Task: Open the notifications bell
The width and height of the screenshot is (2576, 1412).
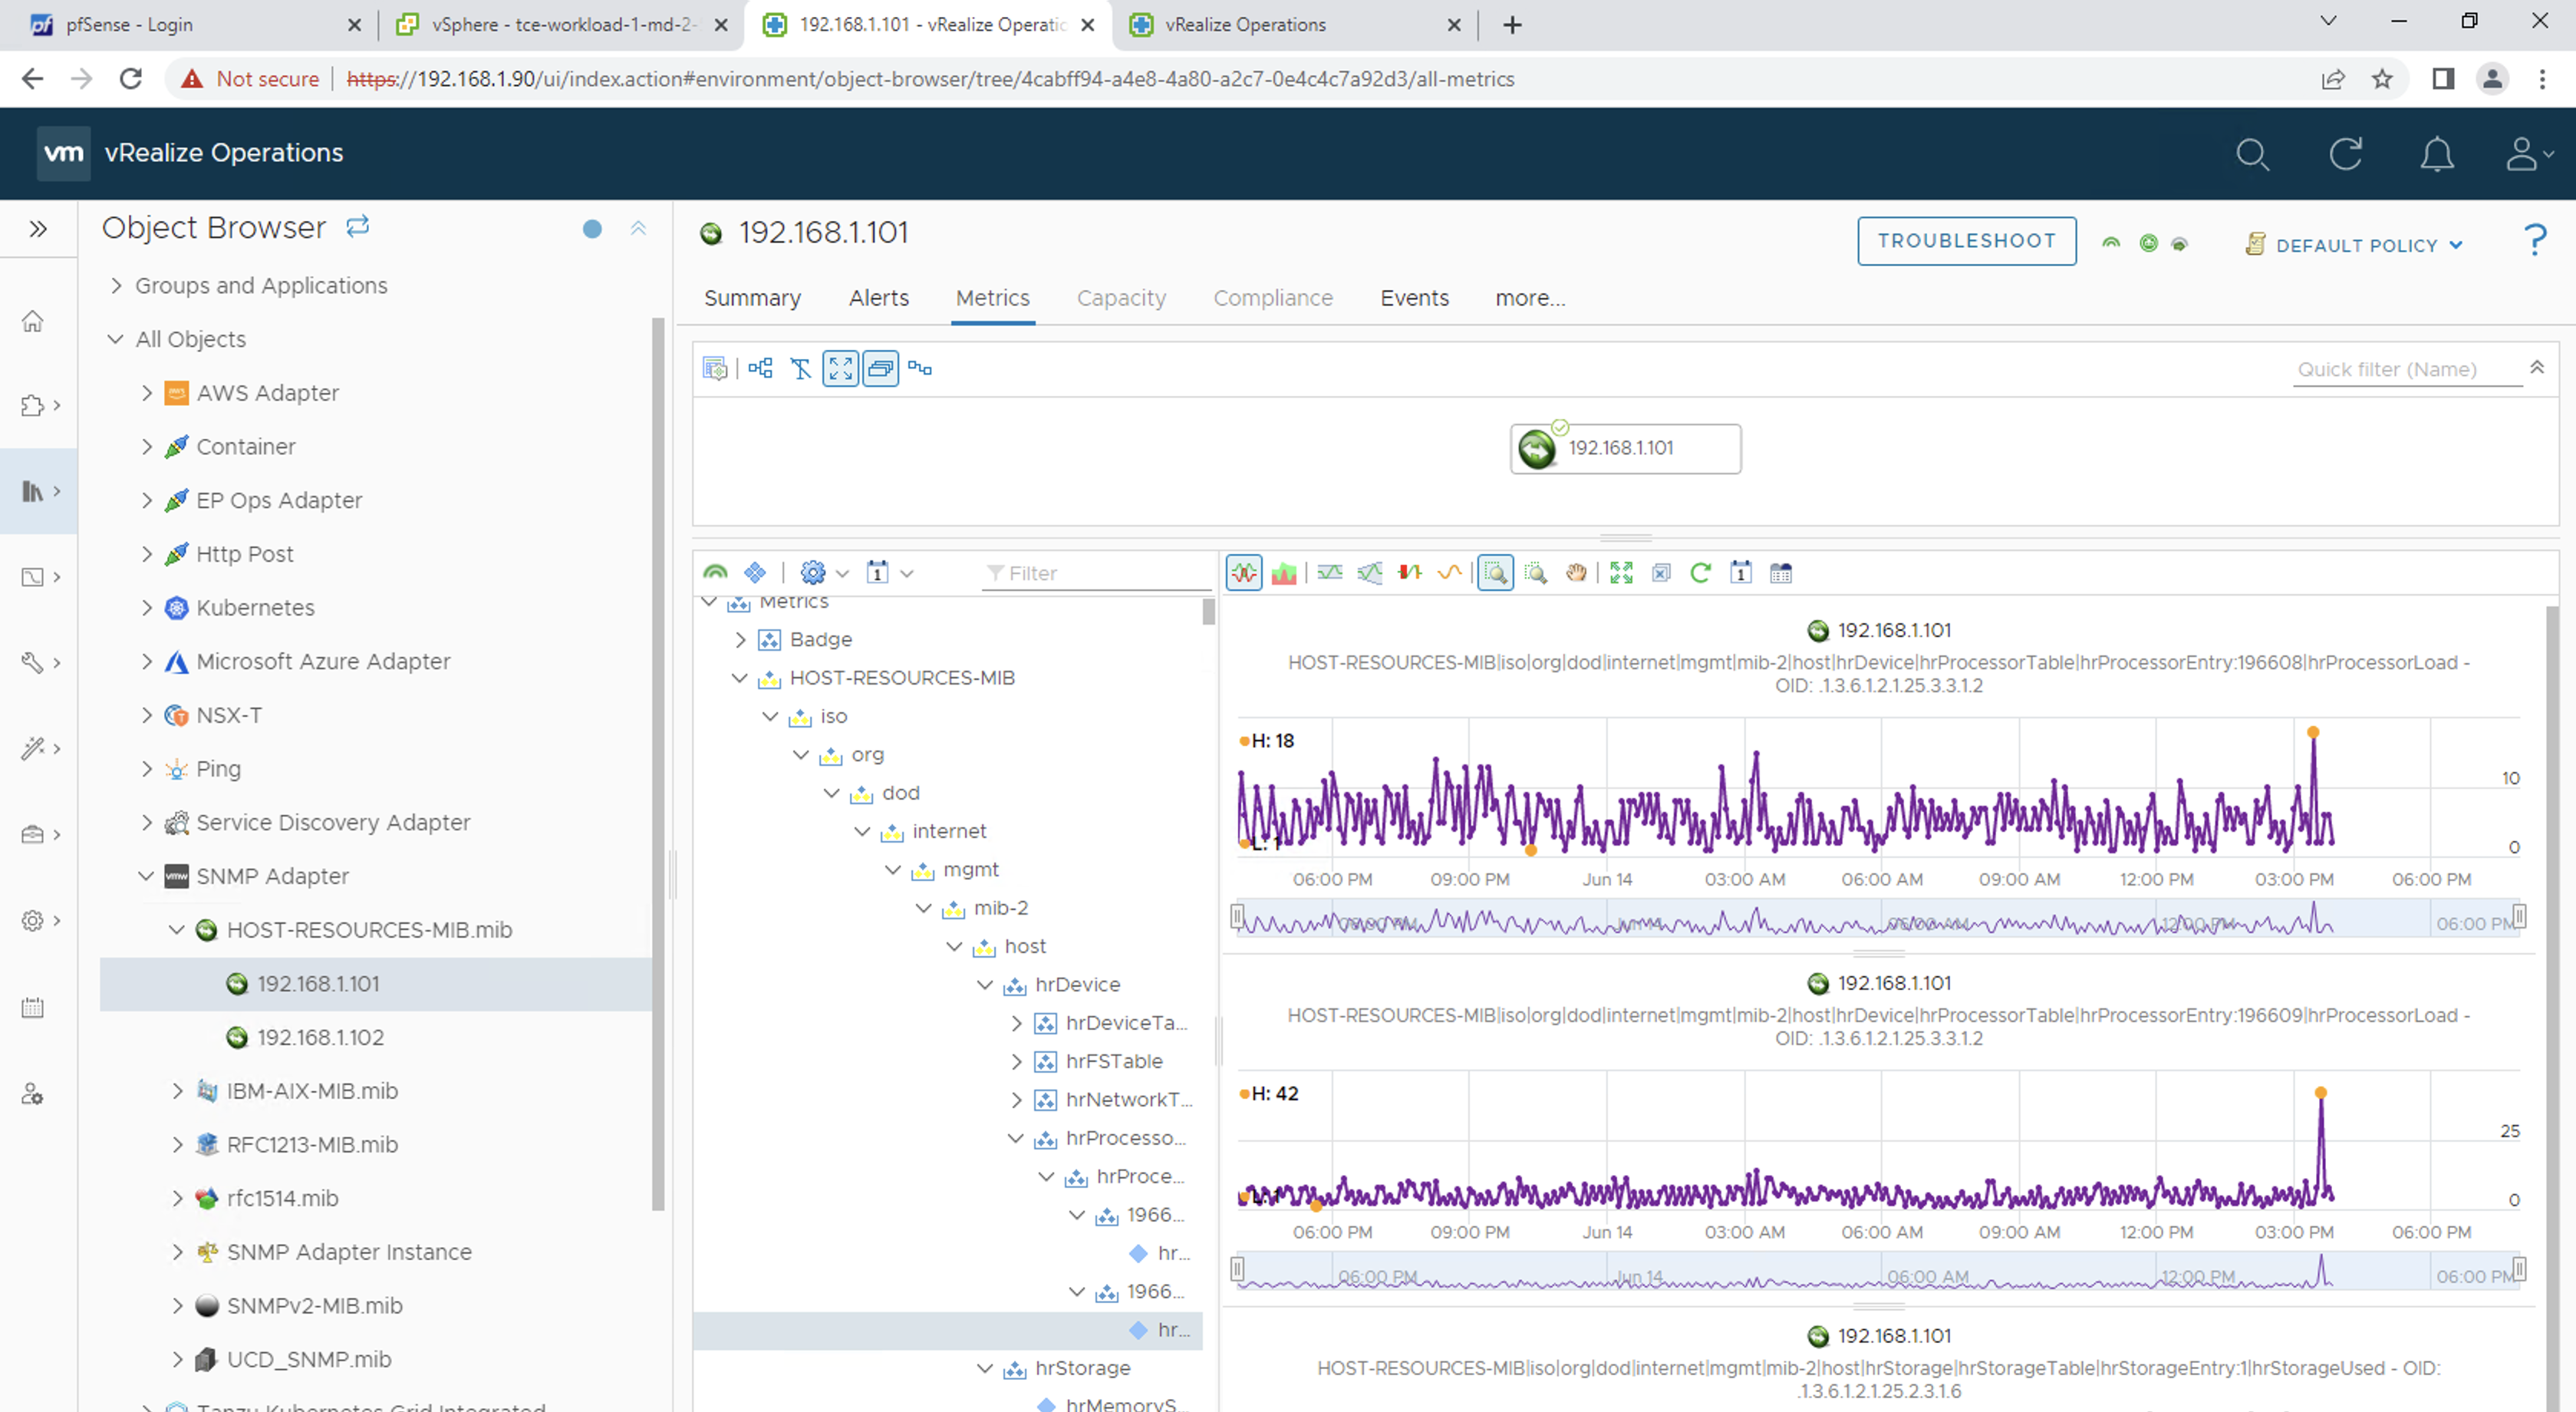Action: [2437, 154]
